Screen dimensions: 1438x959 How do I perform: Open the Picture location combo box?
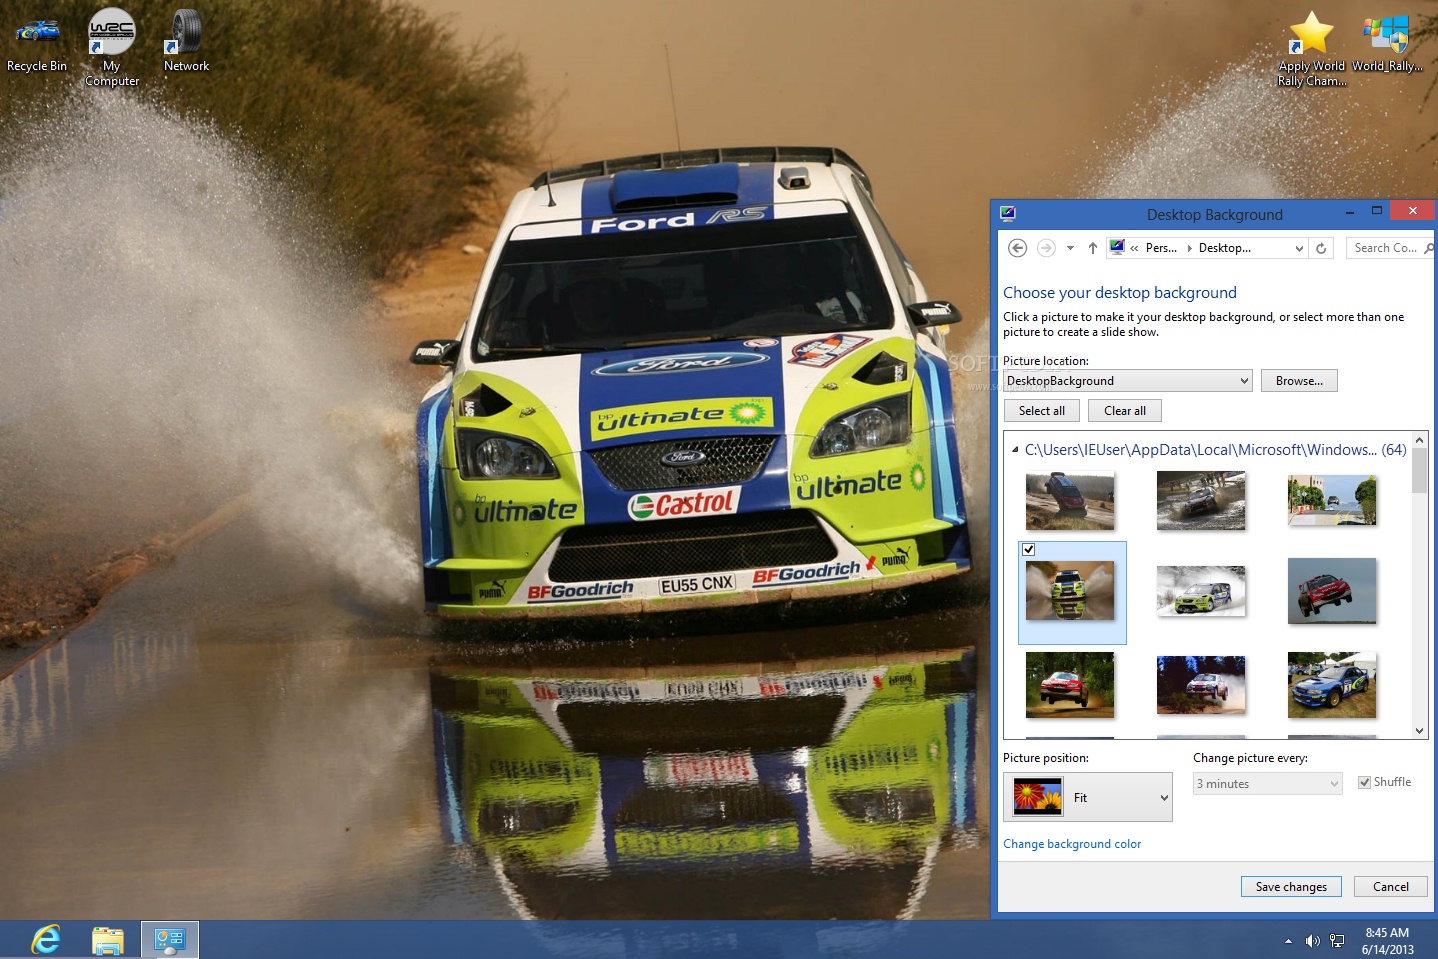(1128, 381)
